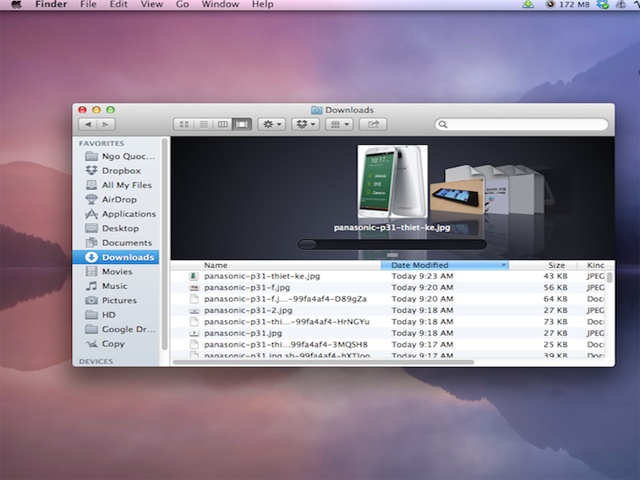Sort by Name column header
The height and width of the screenshot is (480, 640).
(276, 265)
